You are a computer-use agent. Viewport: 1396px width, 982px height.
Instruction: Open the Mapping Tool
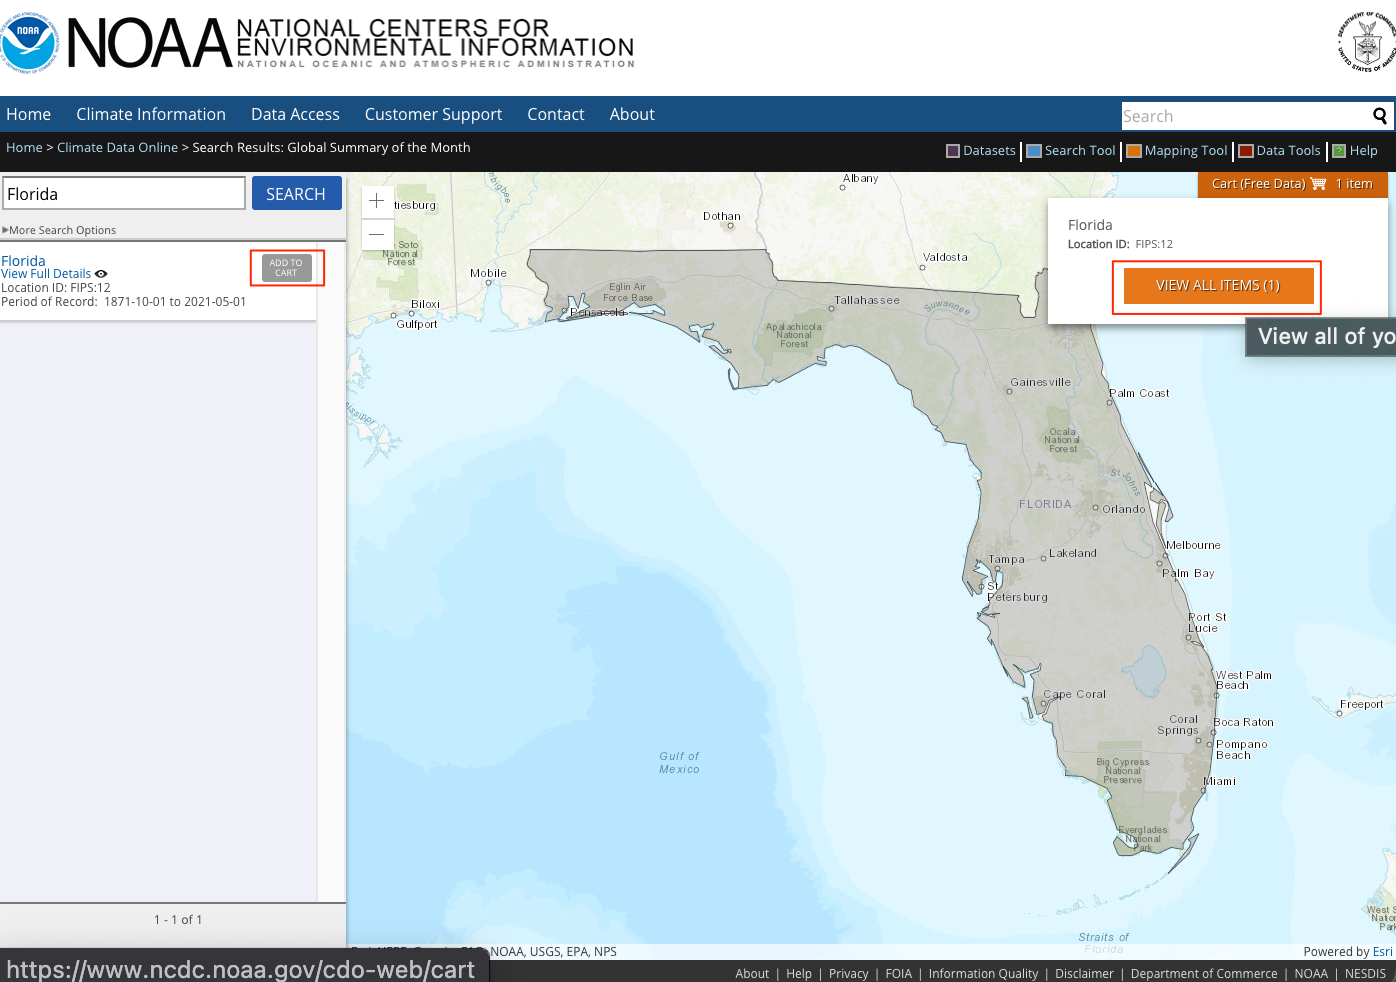(x=1185, y=151)
